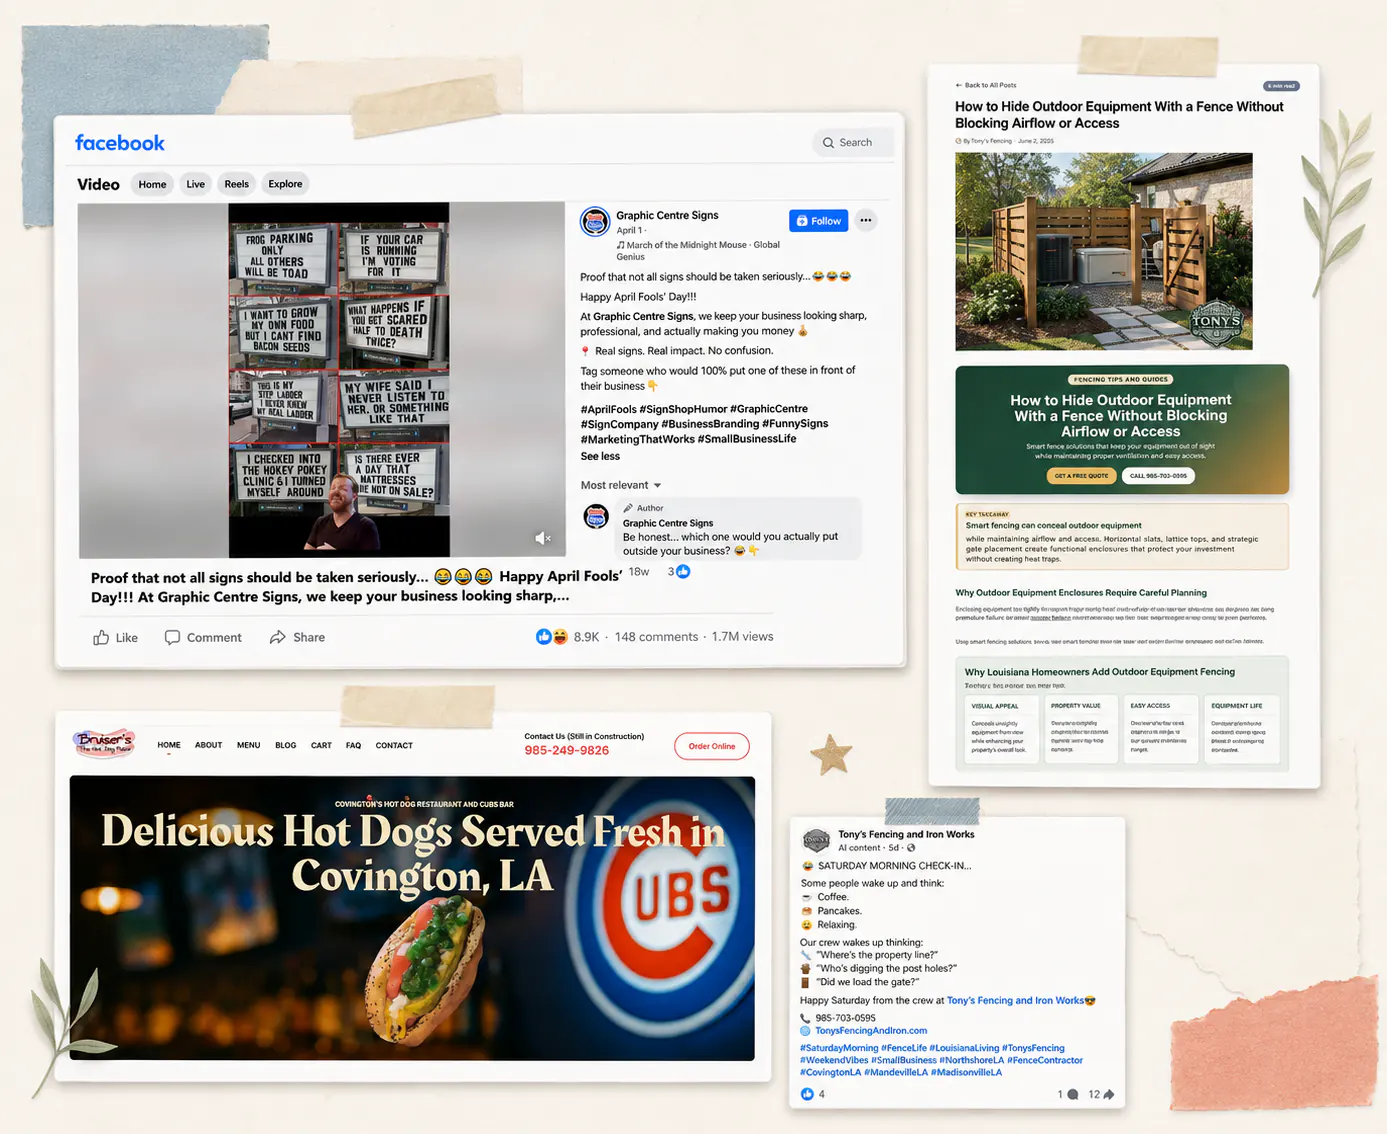Image resolution: width=1387 pixels, height=1134 pixels.
Task: Click the EQUIPMENT LIFE card
Action: coord(1242,729)
